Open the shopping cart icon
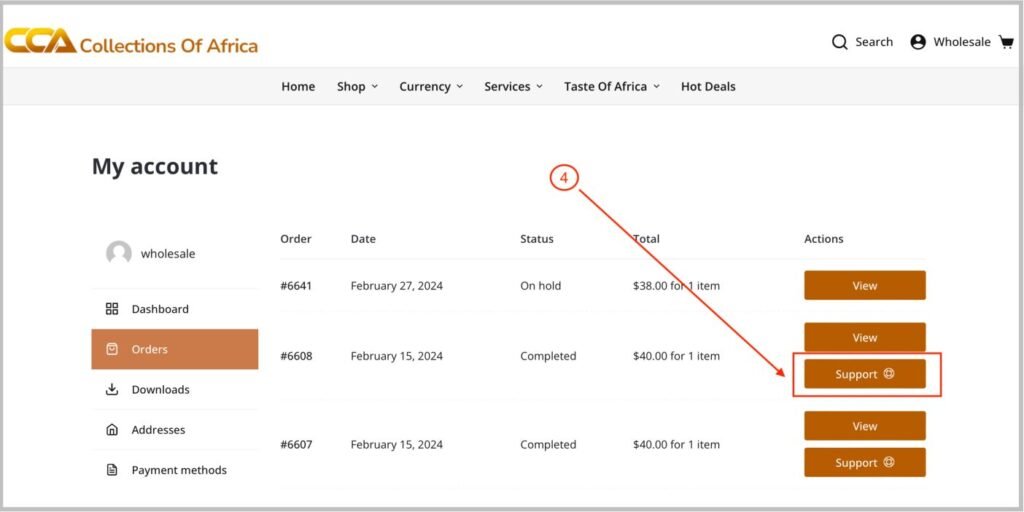Viewport: 1024px width, 512px height. click(1006, 42)
